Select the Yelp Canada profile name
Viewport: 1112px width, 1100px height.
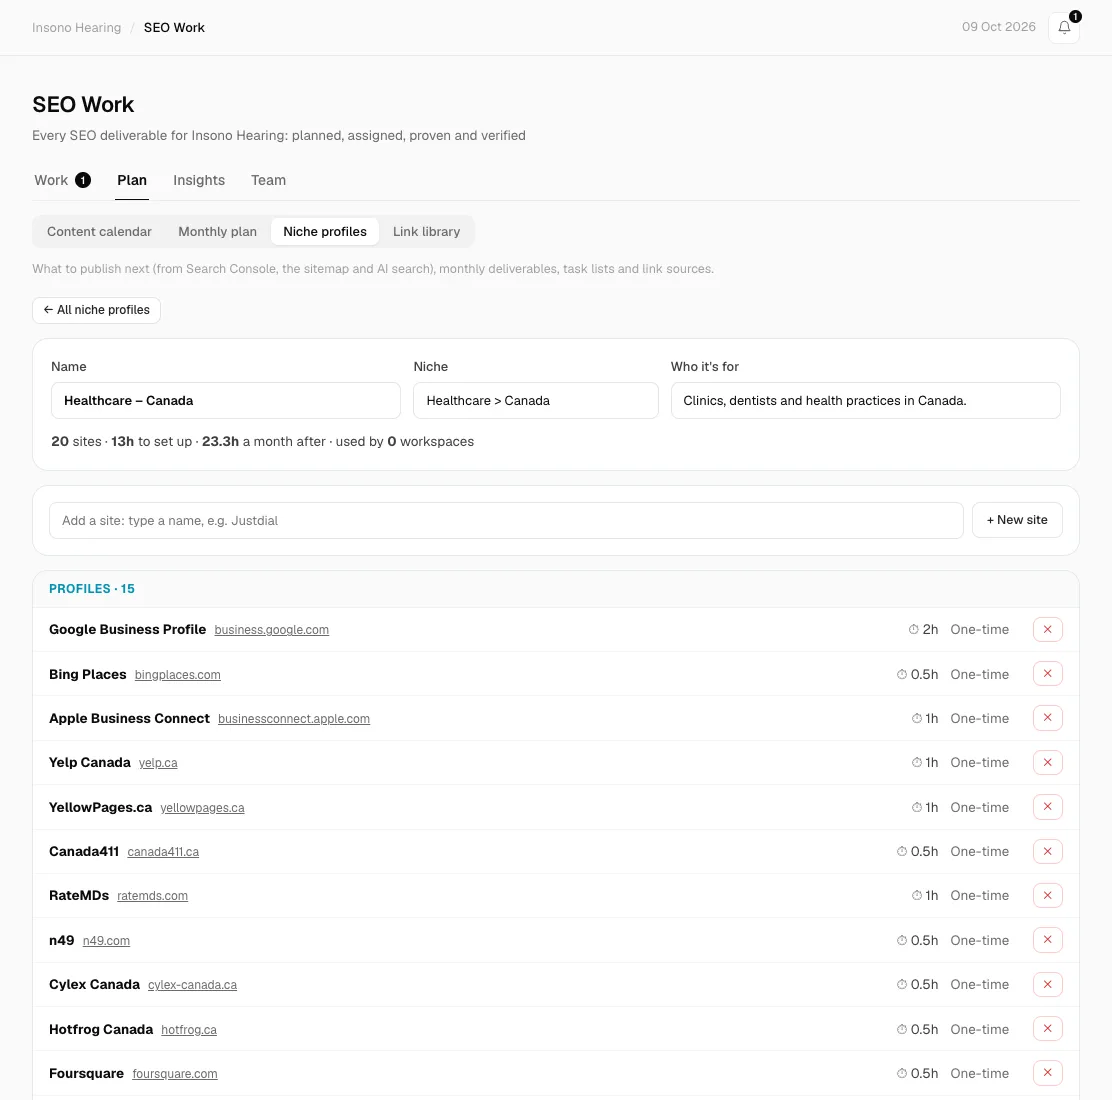click(x=89, y=762)
